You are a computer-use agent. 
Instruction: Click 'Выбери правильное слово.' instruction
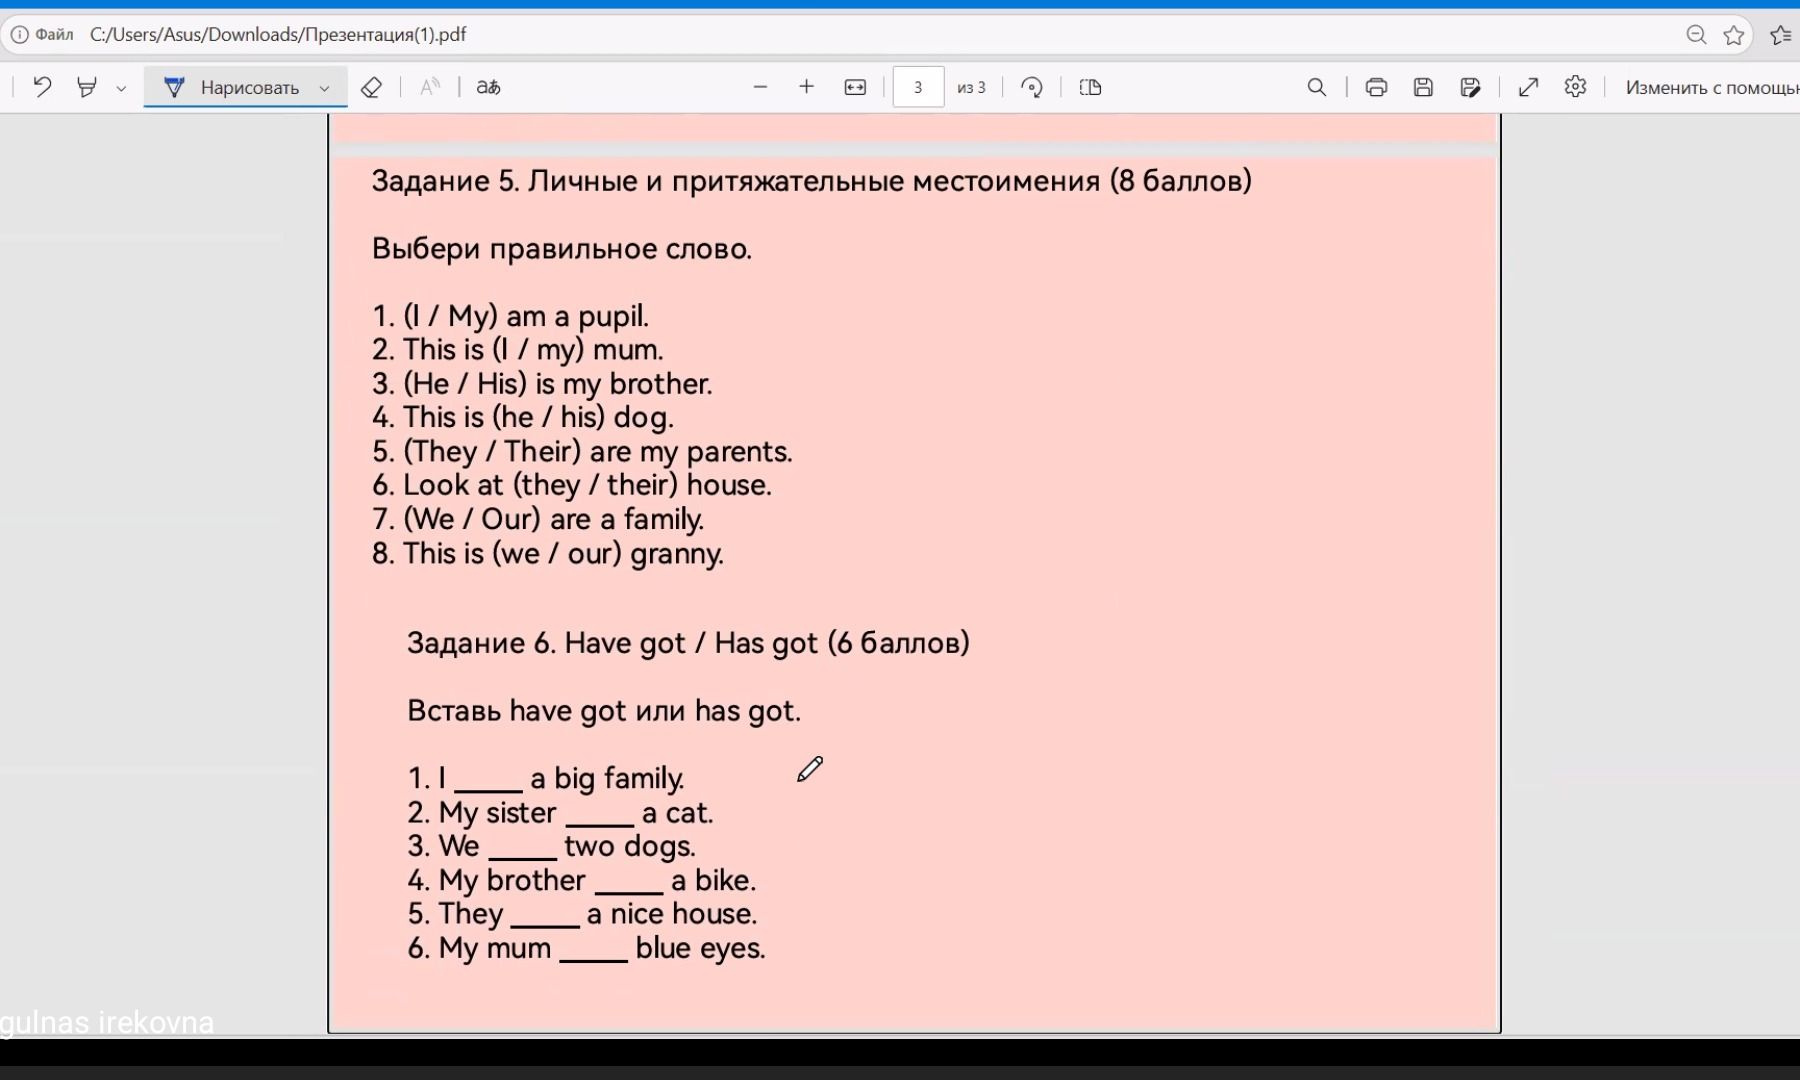[x=561, y=249]
